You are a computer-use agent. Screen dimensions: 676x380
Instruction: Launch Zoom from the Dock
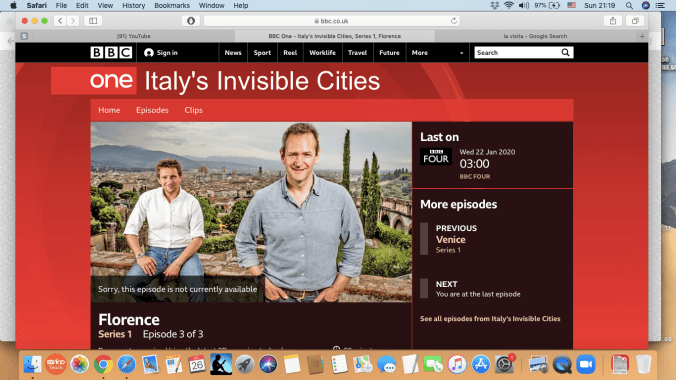coord(586,364)
